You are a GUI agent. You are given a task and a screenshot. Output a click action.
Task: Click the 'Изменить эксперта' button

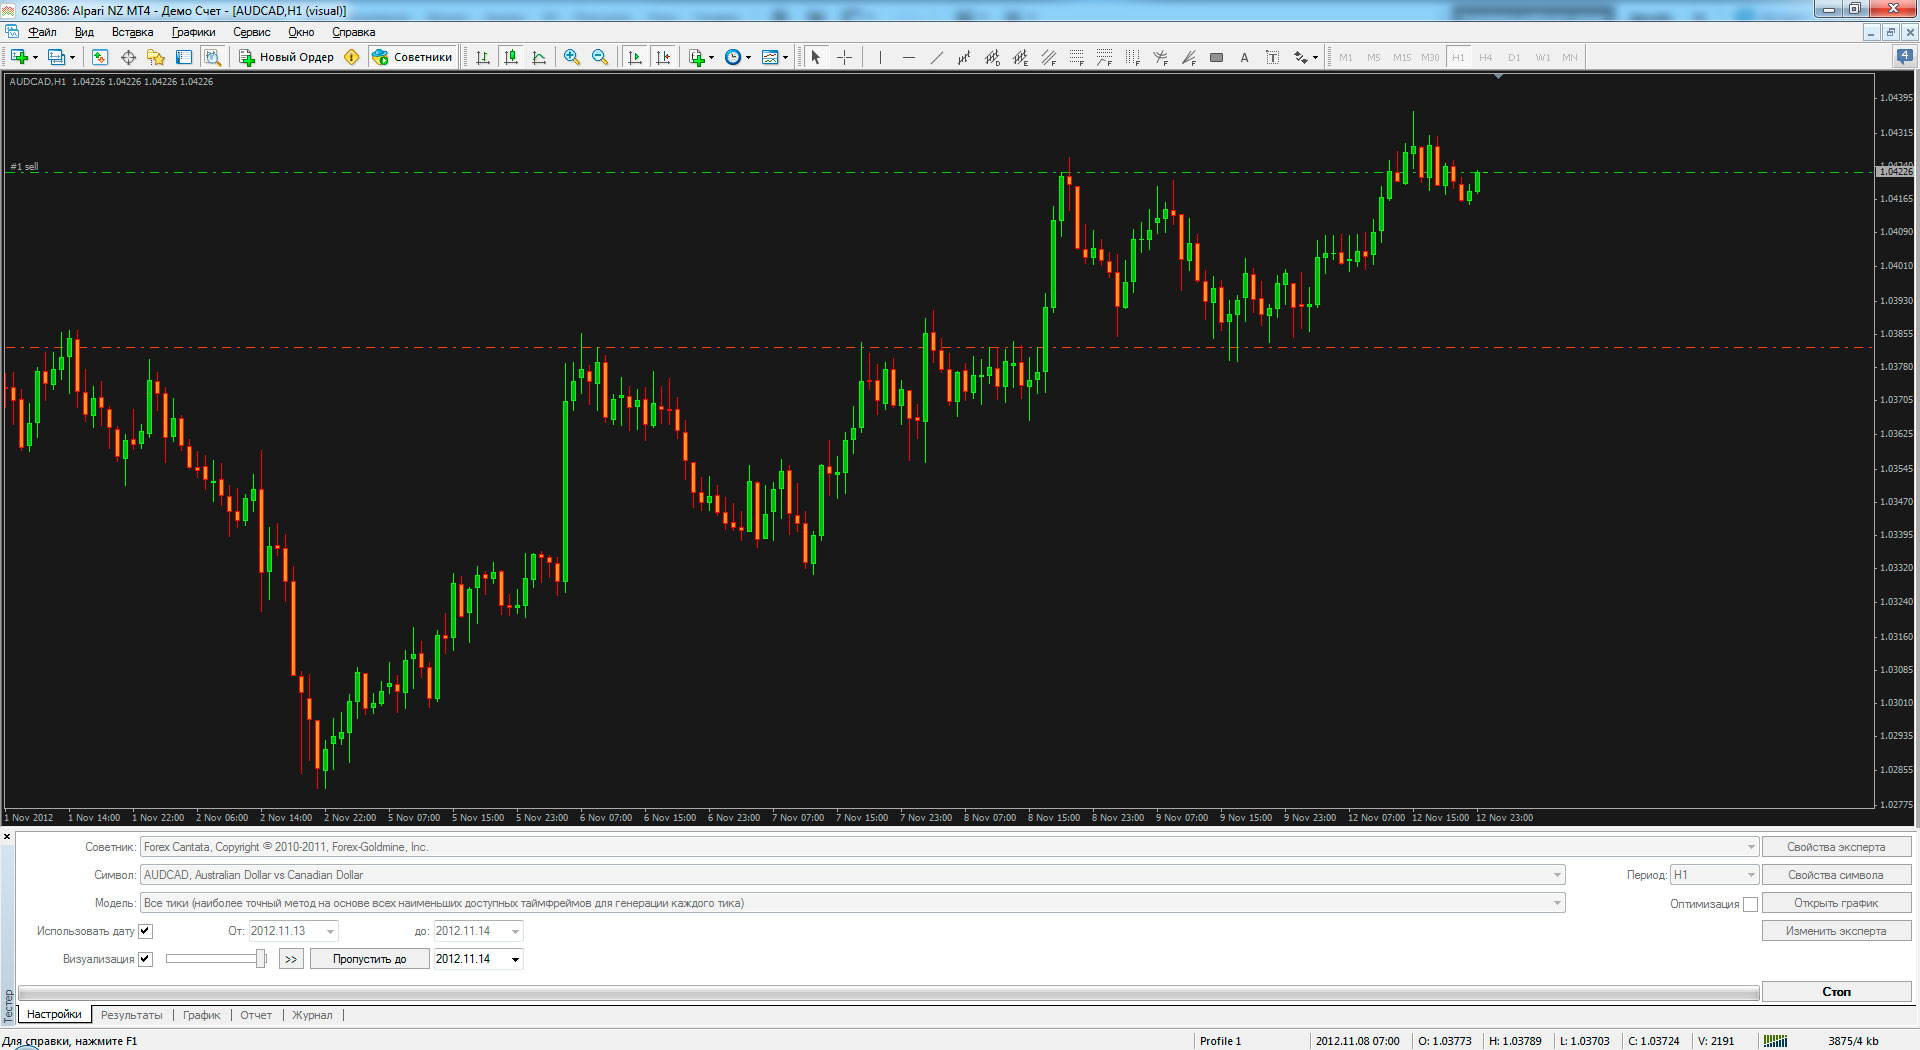click(x=1836, y=931)
